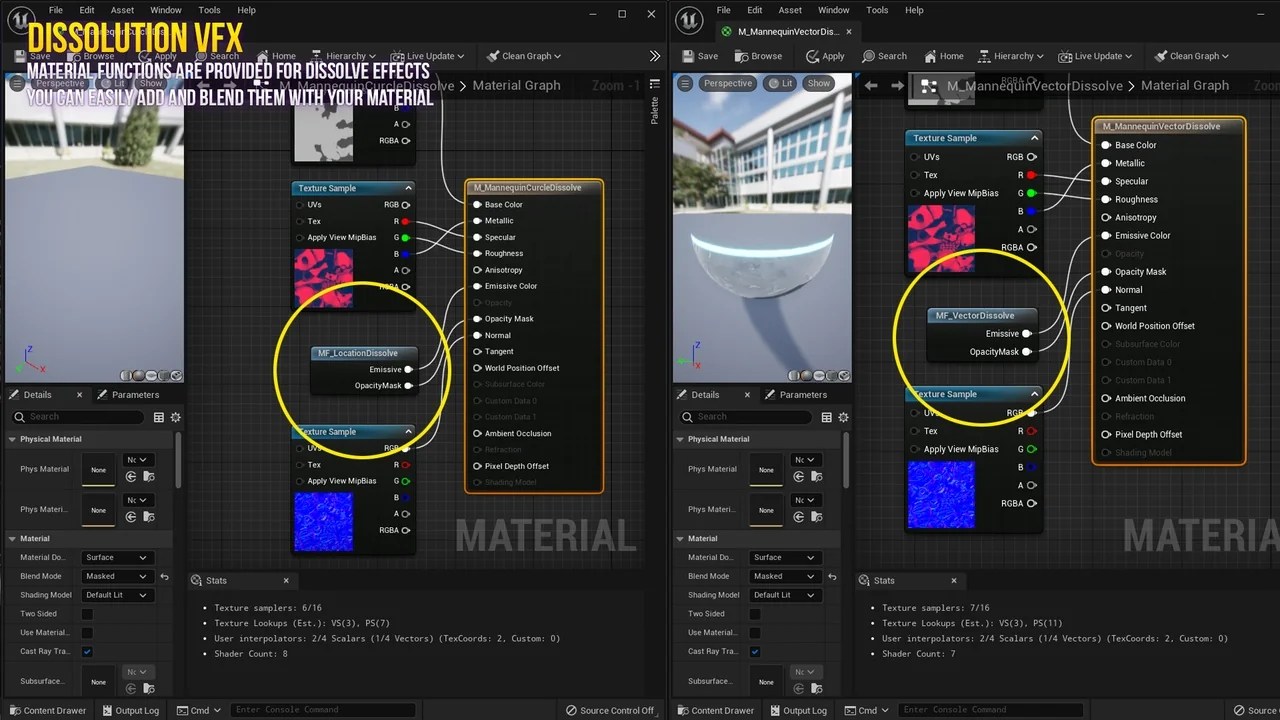Click Browse in the right editor toolbar
Viewport: 1280px width, 720px height.
[x=758, y=56]
